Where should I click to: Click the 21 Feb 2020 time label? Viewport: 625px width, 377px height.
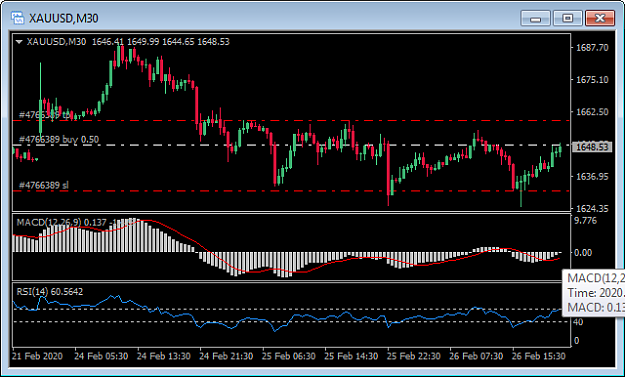tap(37, 355)
